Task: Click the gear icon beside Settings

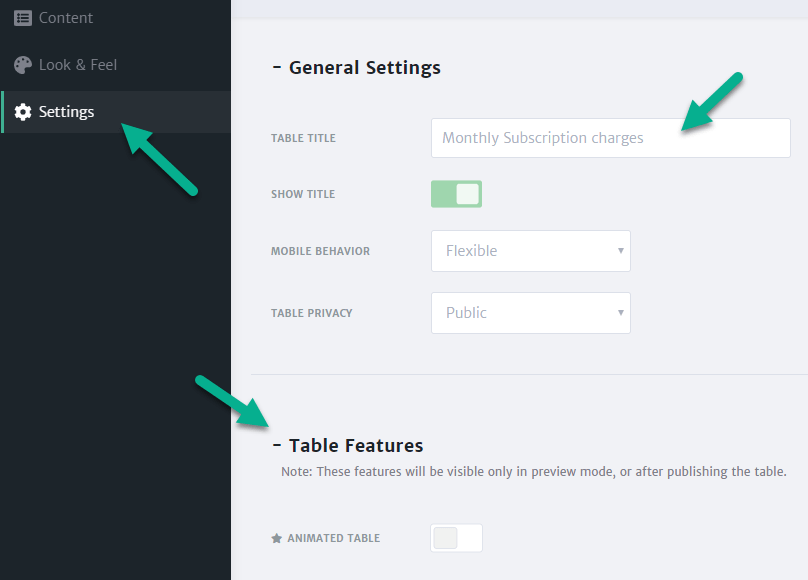Action: [x=24, y=112]
